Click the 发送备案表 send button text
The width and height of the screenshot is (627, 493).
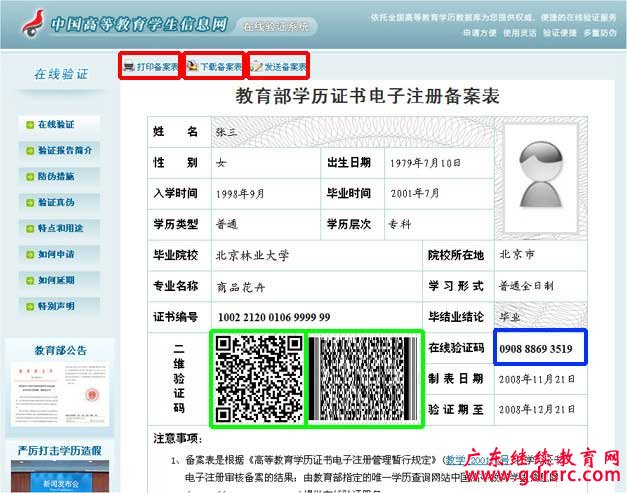[285, 66]
